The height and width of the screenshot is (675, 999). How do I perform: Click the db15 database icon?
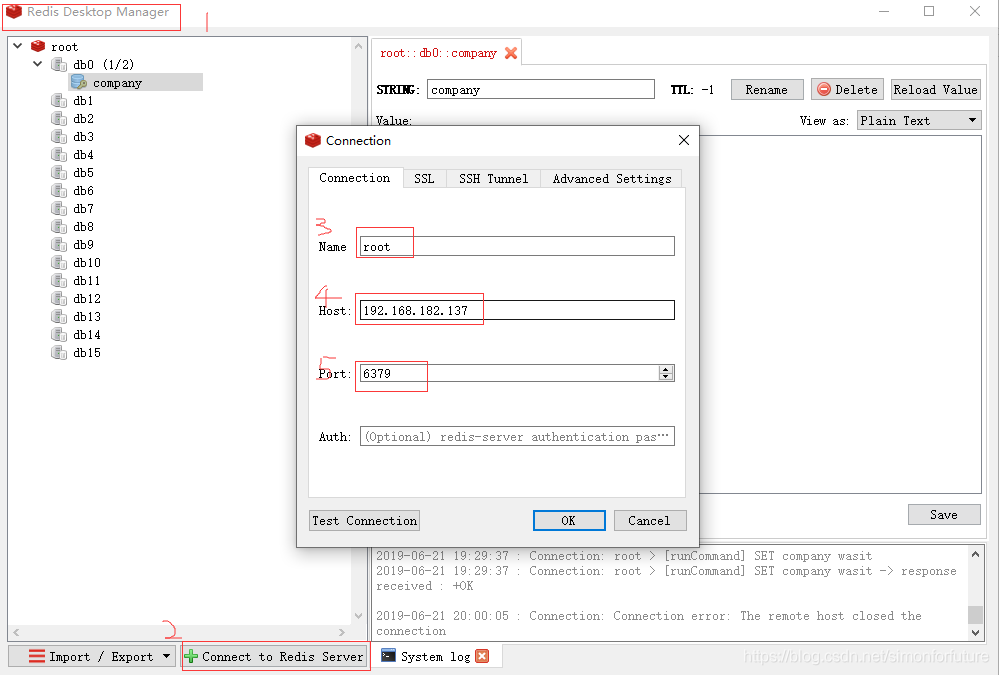59,352
